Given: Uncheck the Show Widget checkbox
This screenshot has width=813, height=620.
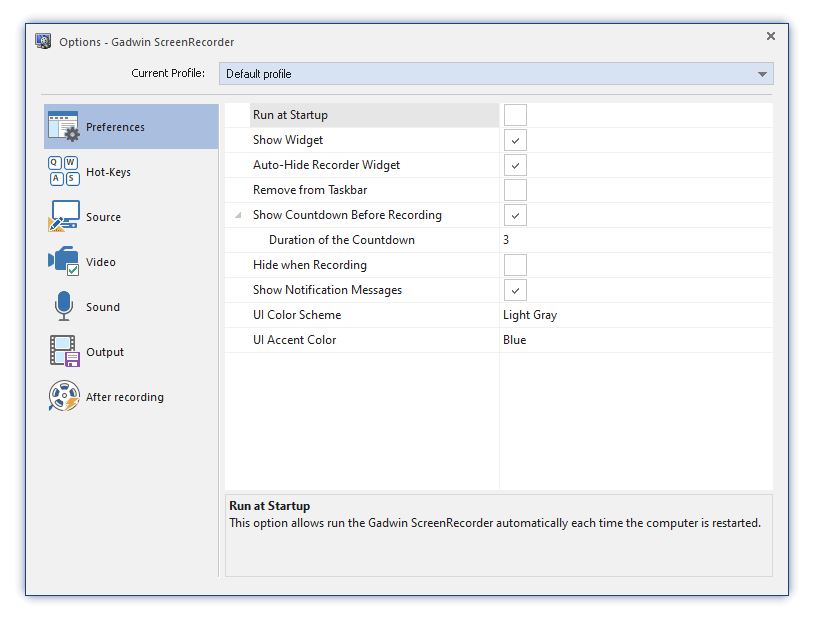Looking at the screenshot, I should (x=515, y=140).
